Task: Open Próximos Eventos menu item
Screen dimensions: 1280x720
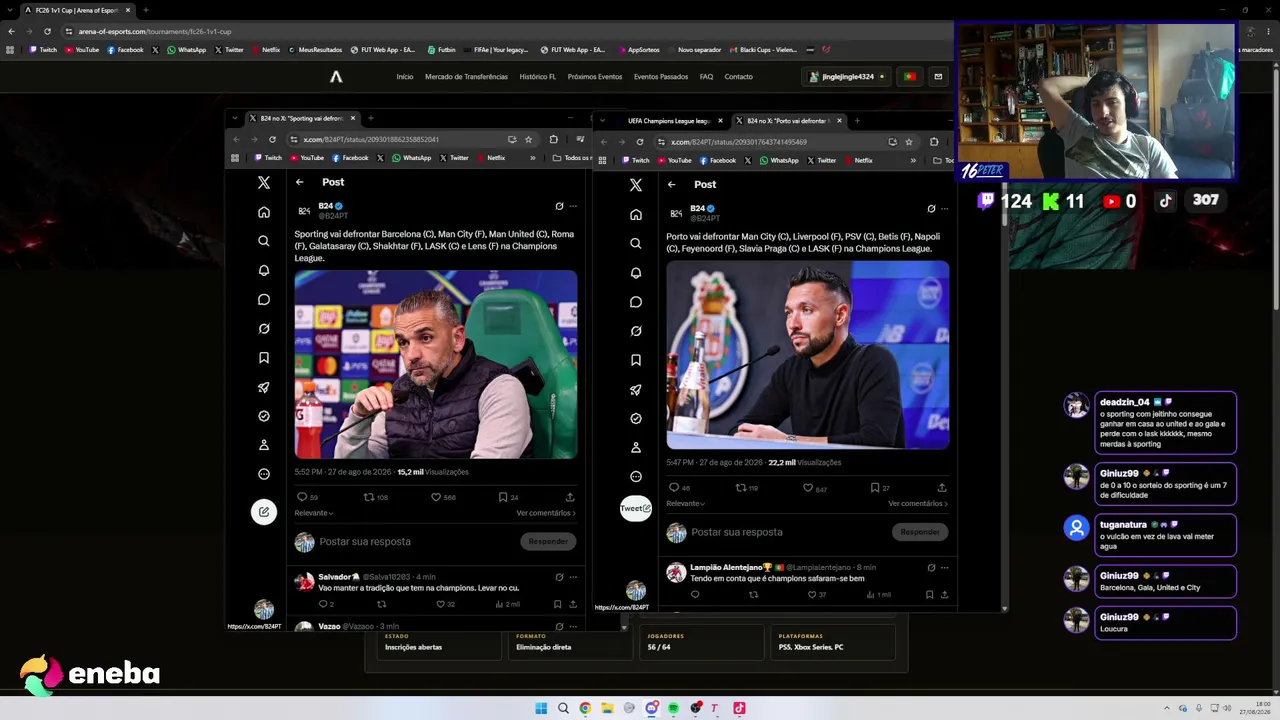Action: 595,77
